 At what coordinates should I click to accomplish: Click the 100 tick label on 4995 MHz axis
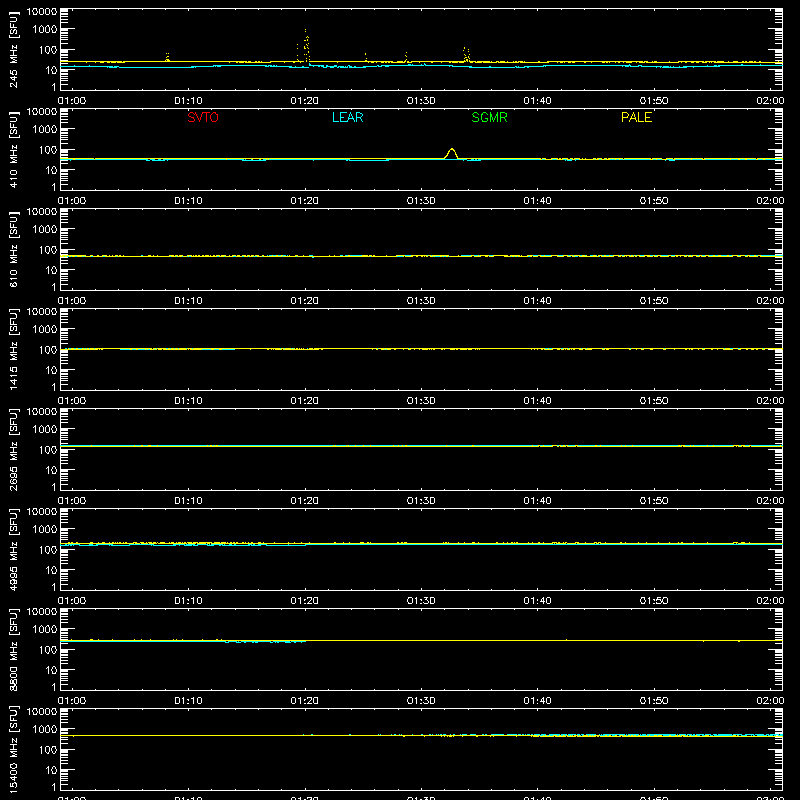point(48,549)
